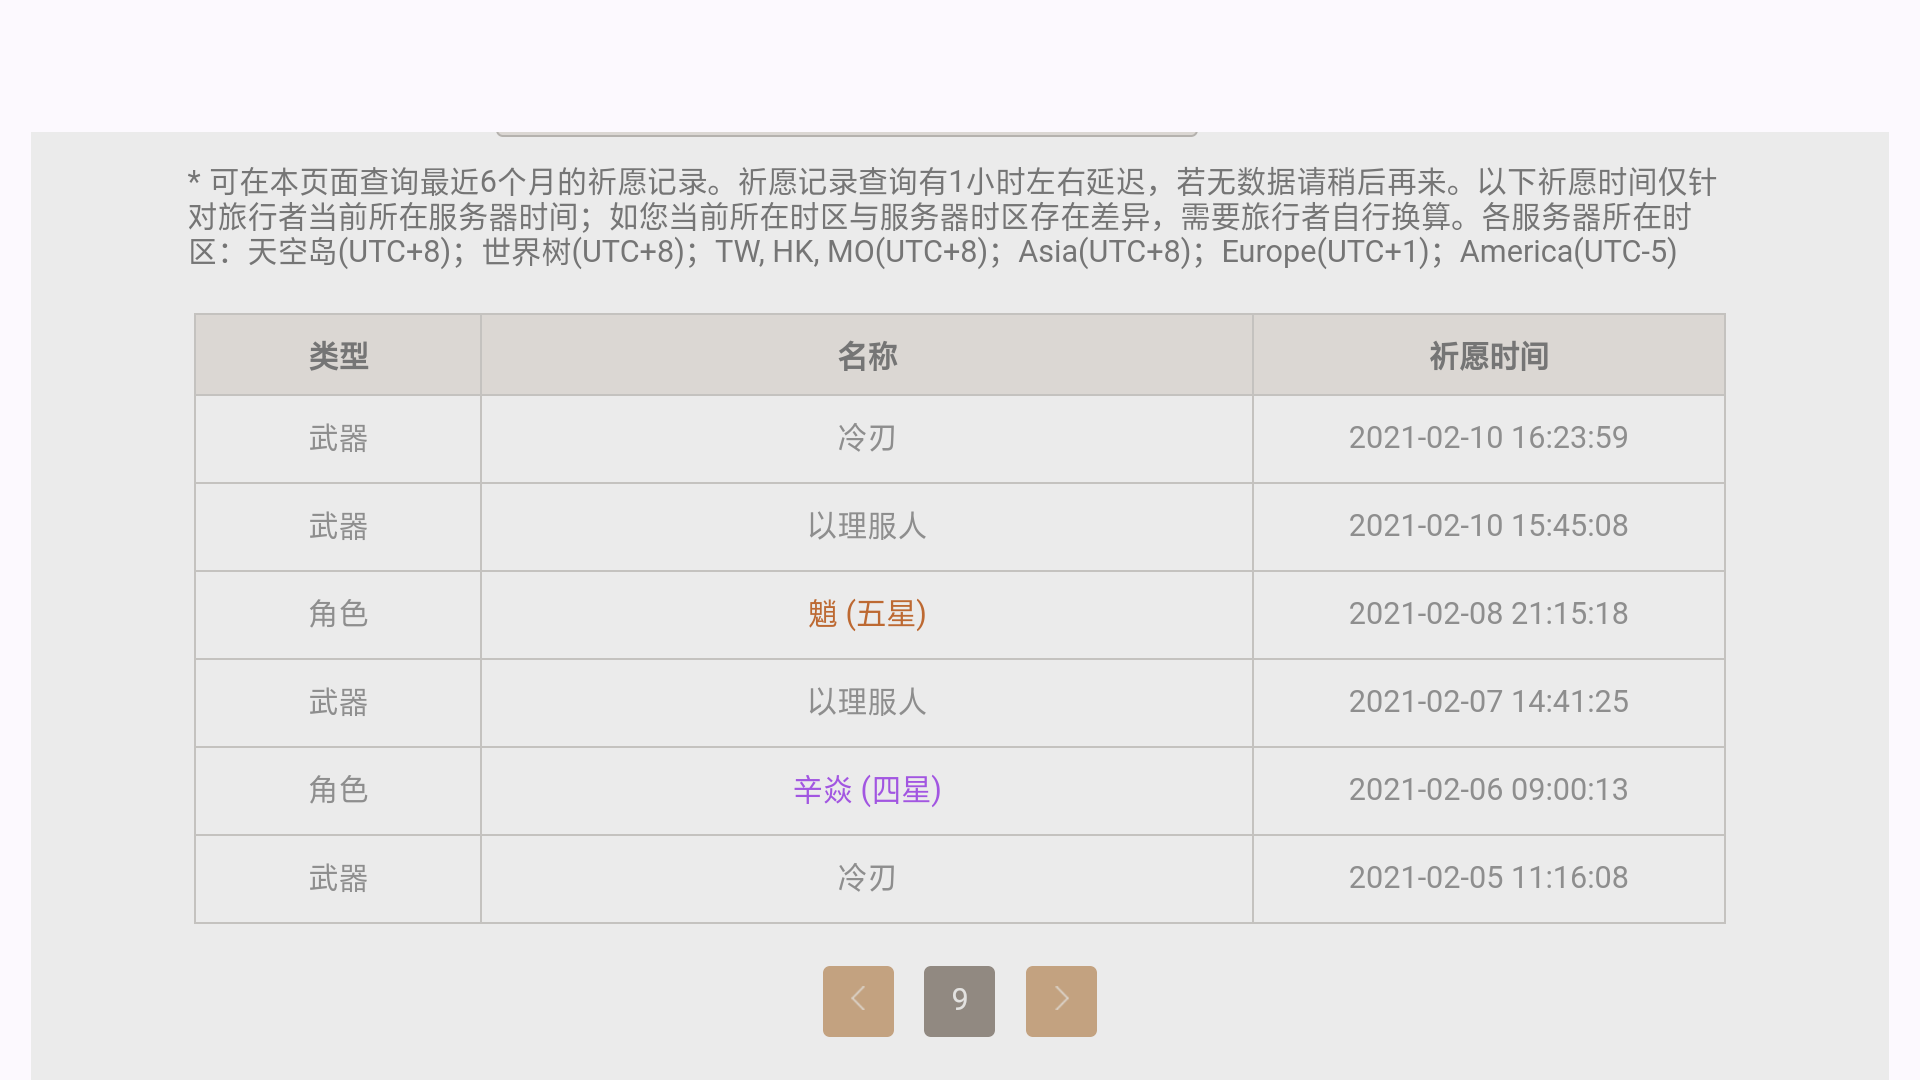Select five-star character 魈 (五星)
1920x1080 pixels.
click(x=867, y=614)
